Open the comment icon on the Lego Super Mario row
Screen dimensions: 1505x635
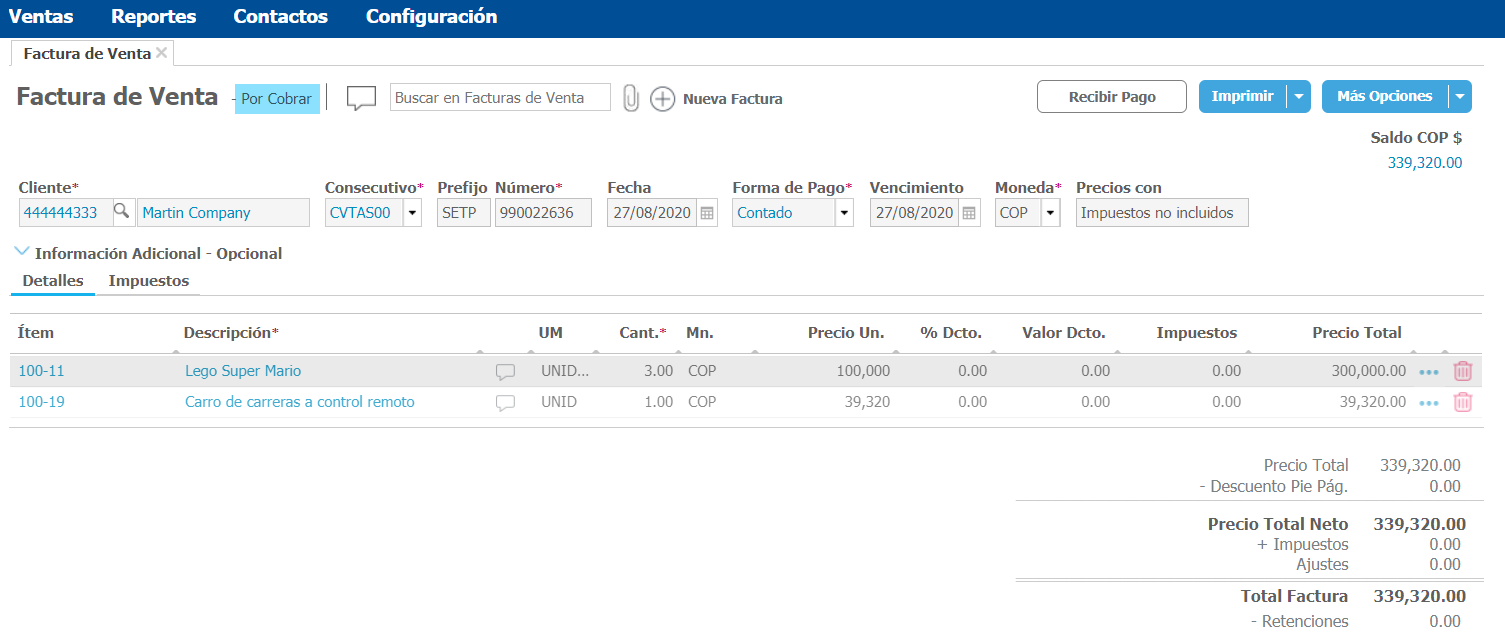[x=506, y=372]
